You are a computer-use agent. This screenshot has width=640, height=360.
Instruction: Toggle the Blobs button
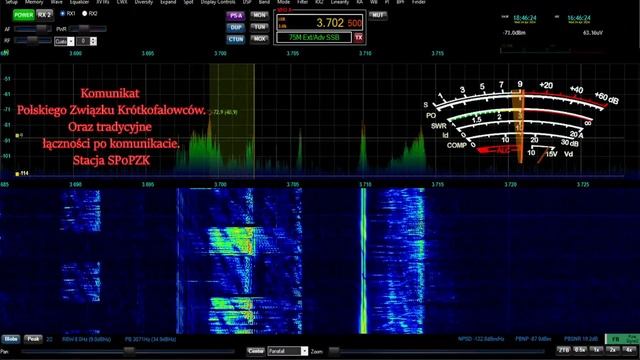[11, 339]
